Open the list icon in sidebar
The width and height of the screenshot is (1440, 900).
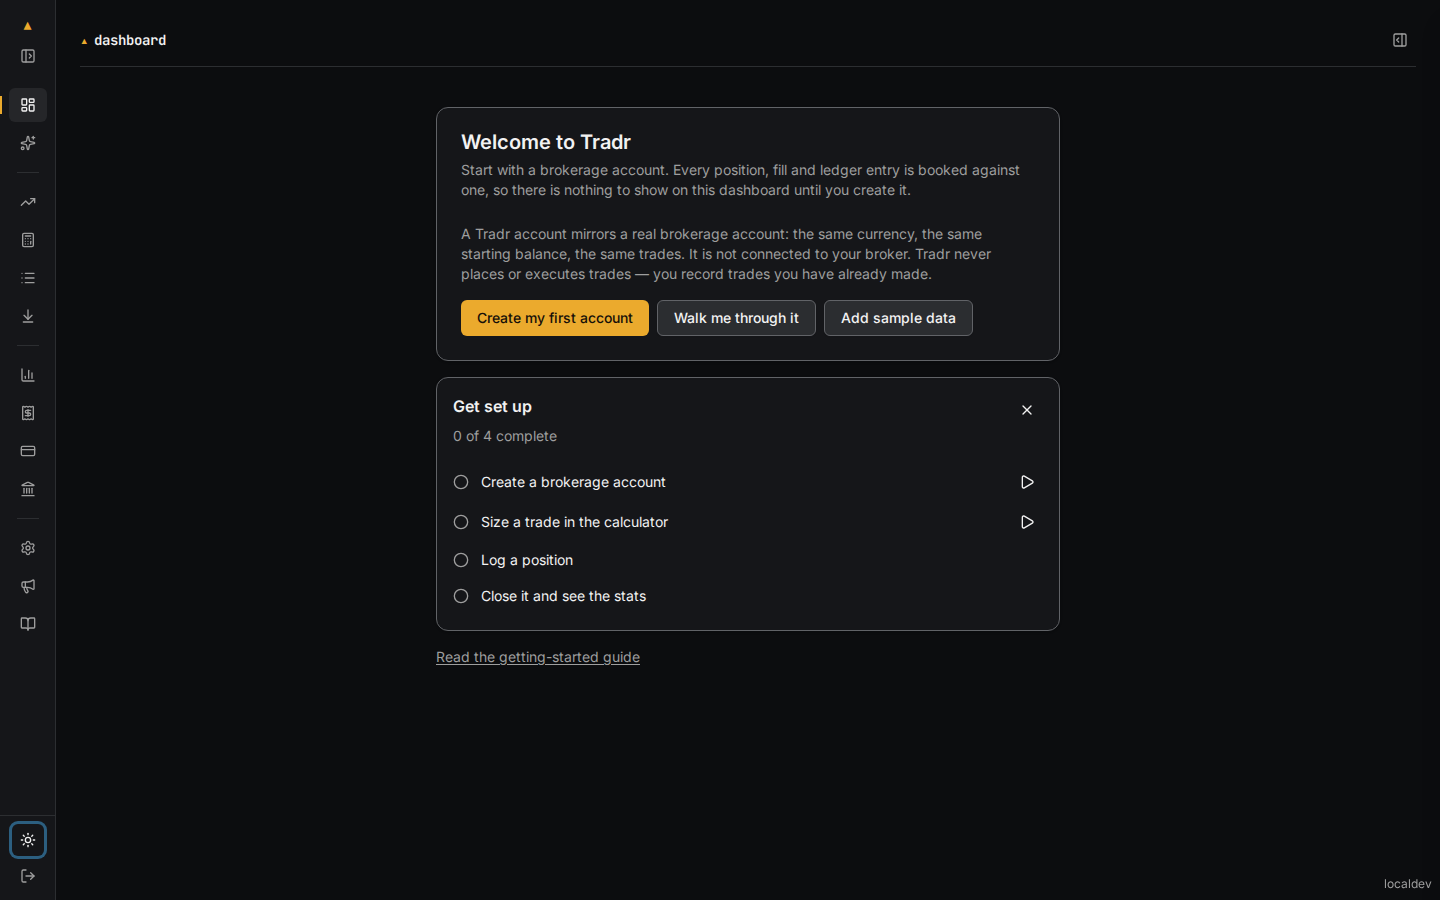coord(28,278)
